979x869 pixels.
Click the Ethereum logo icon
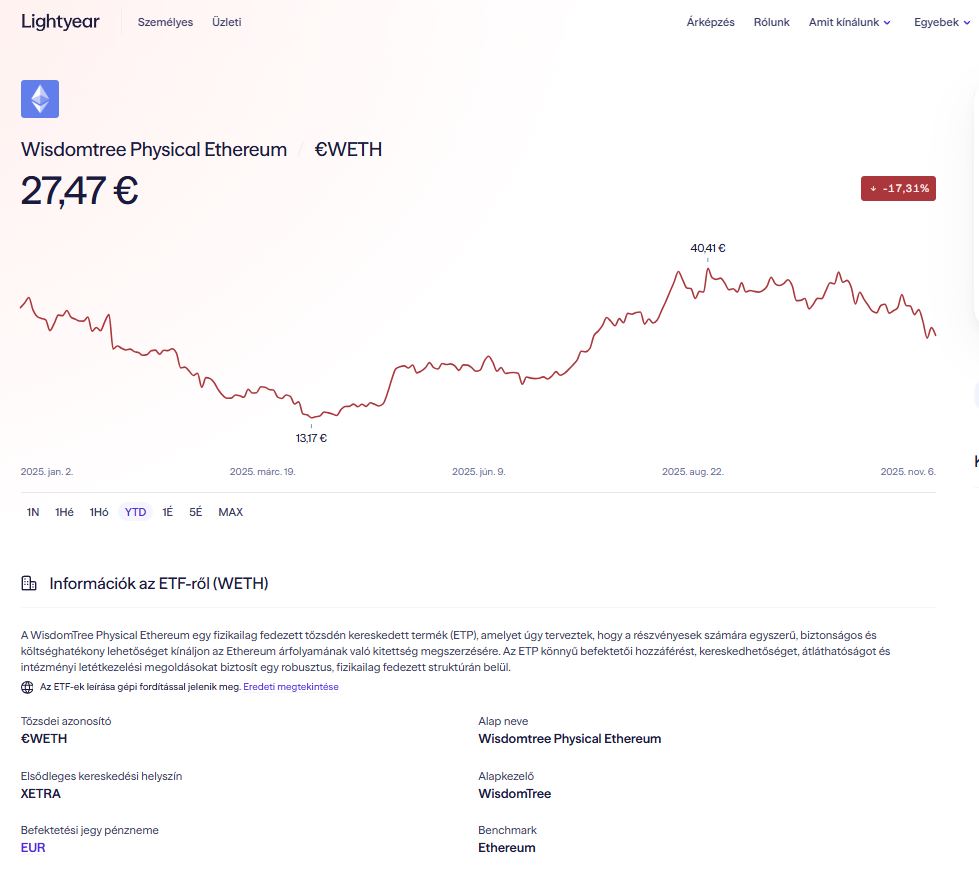point(40,98)
